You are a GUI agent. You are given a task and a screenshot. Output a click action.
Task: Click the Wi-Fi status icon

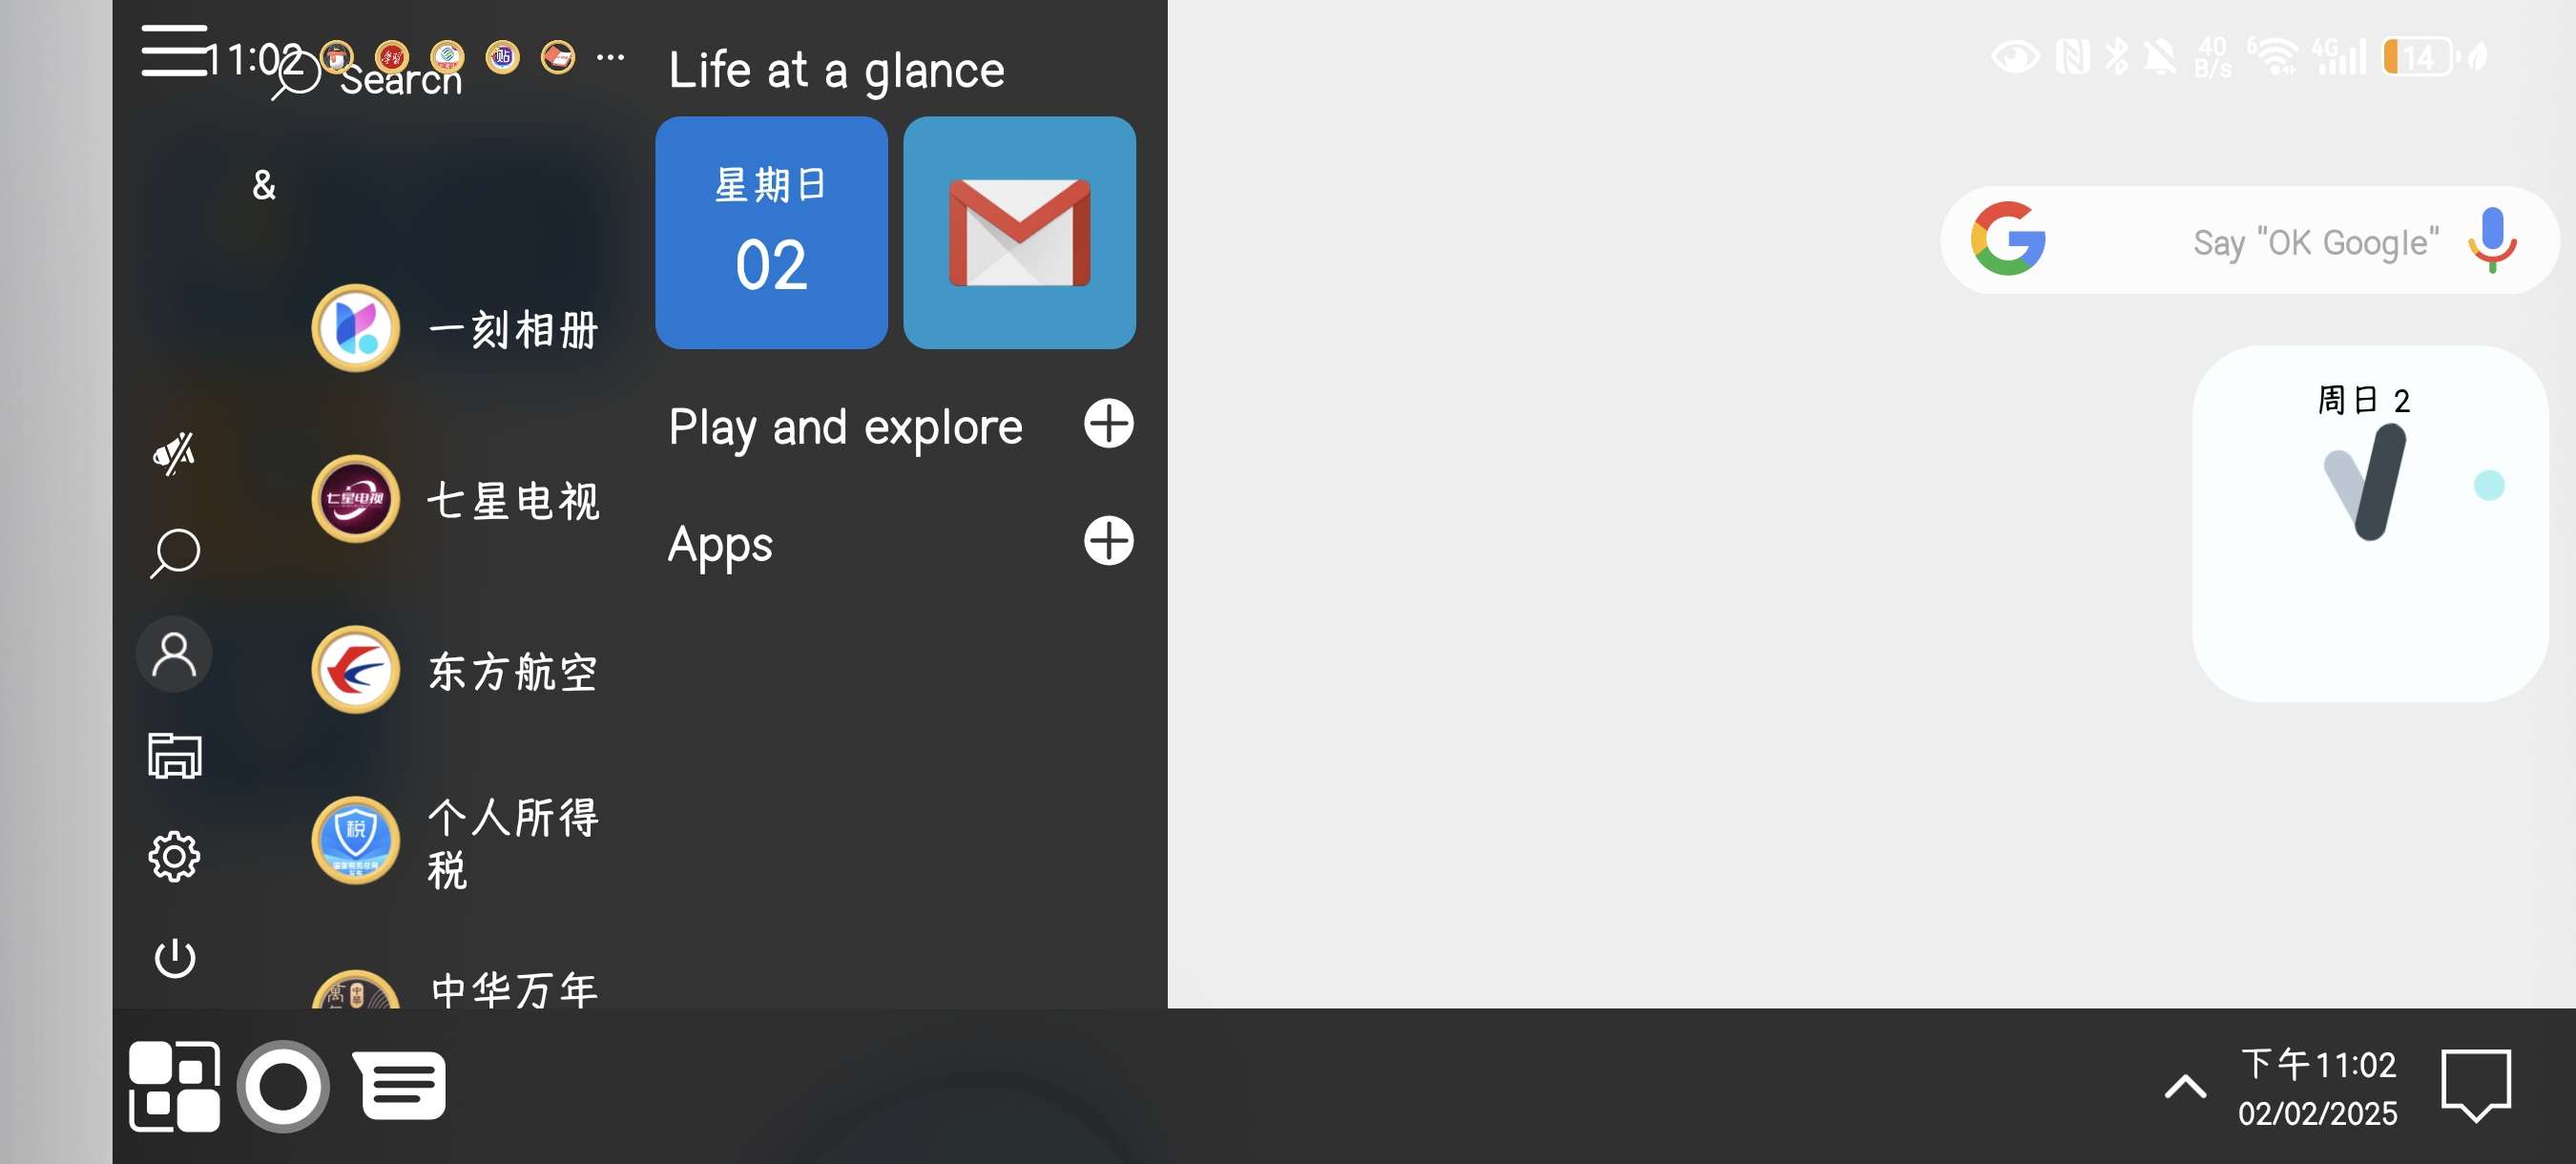click(2273, 56)
